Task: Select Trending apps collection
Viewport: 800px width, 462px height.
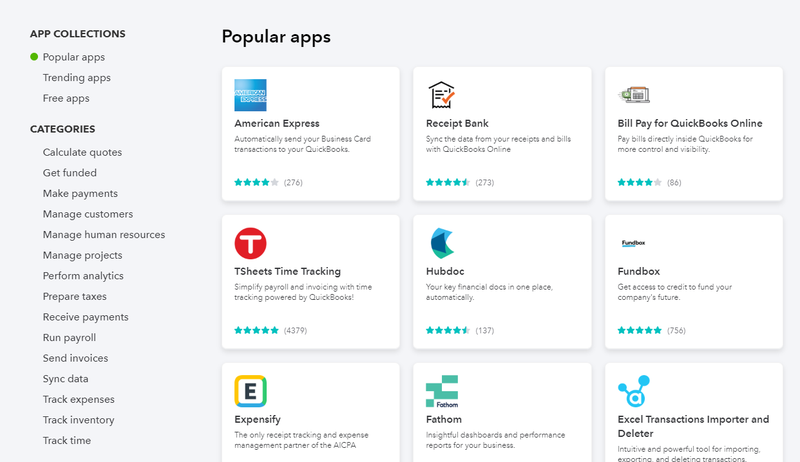Action: (77, 78)
